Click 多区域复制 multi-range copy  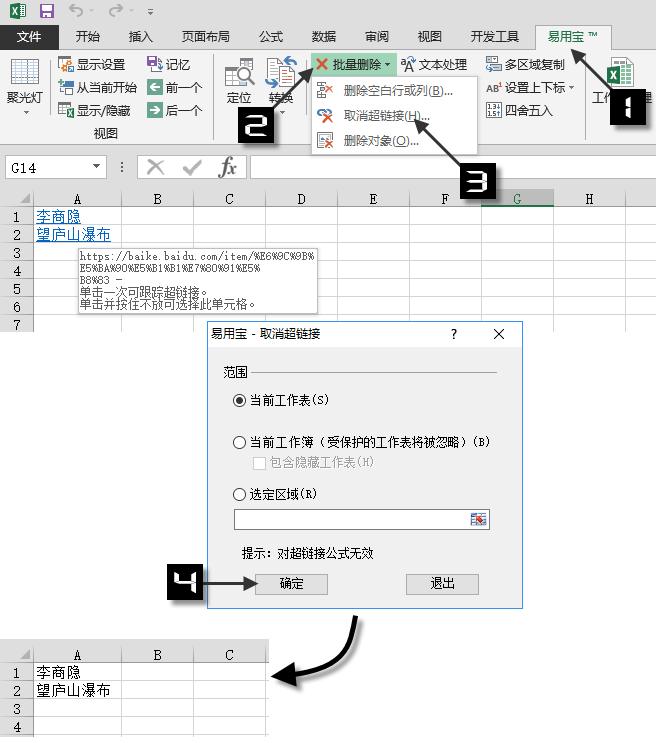(525, 64)
